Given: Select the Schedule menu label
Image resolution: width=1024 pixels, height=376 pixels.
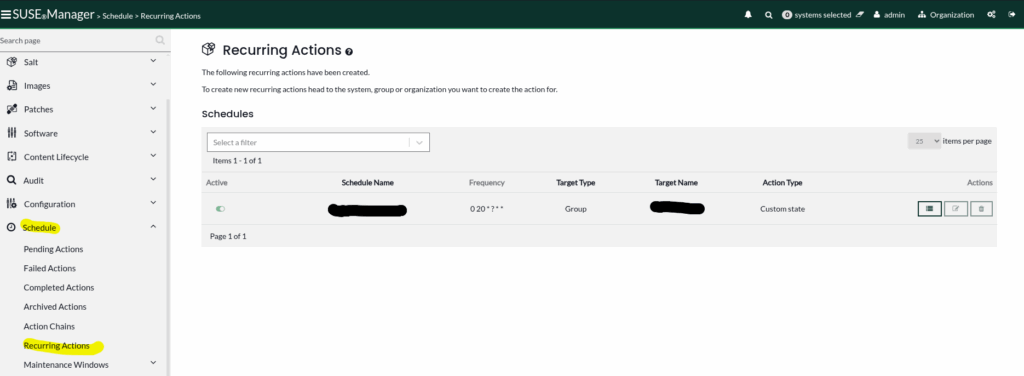Looking at the screenshot, I should pos(40,228).
